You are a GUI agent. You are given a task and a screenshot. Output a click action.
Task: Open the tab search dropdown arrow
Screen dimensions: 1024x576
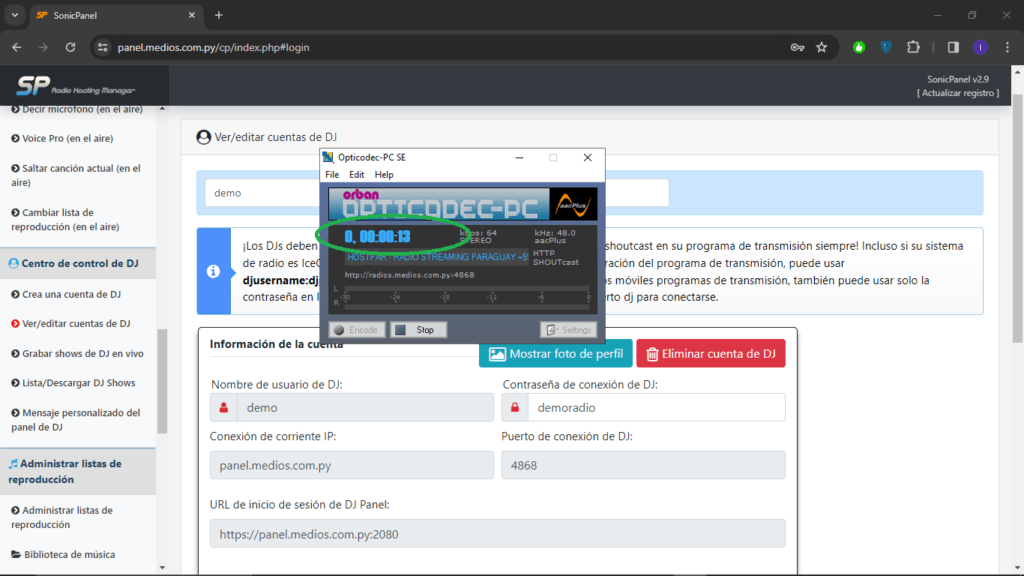(x=14, y=15)
